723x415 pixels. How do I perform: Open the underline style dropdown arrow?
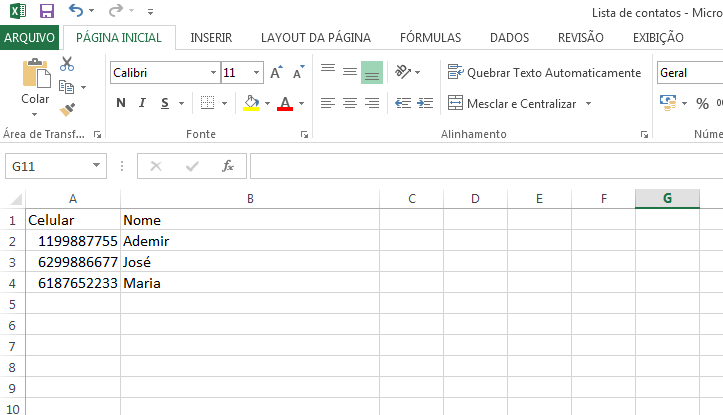pos(181,103)
